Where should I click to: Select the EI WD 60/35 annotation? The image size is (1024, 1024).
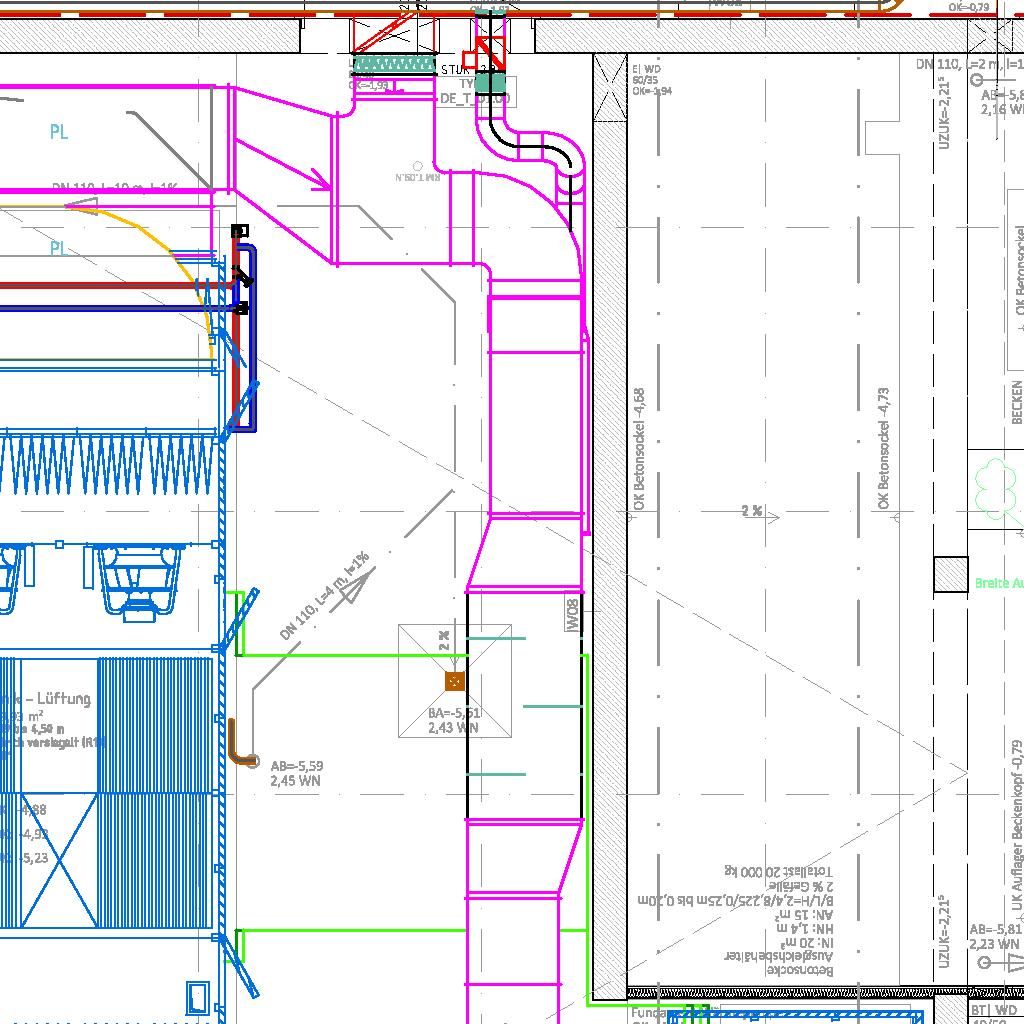645,79
